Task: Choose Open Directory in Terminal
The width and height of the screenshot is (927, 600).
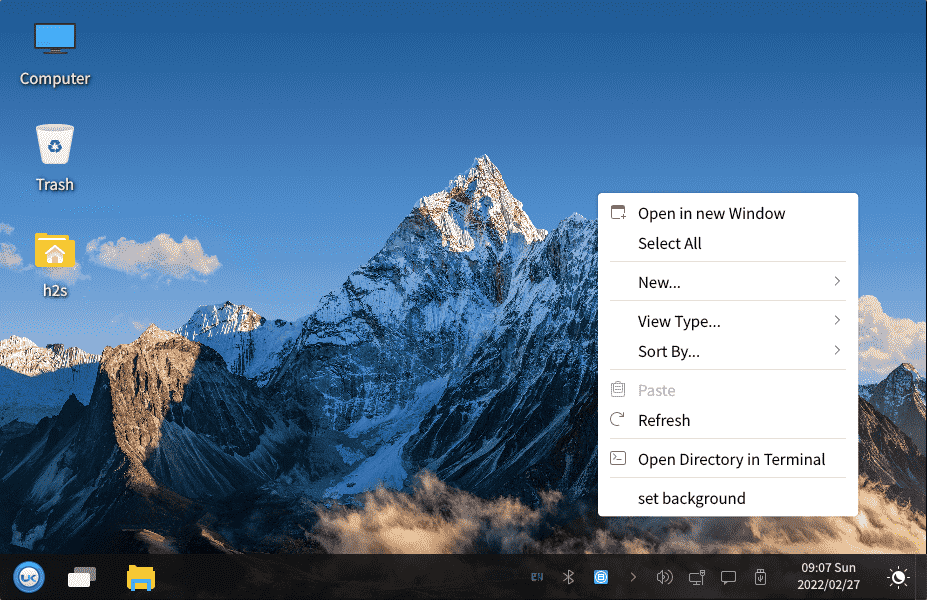Action: click(728, 459)
